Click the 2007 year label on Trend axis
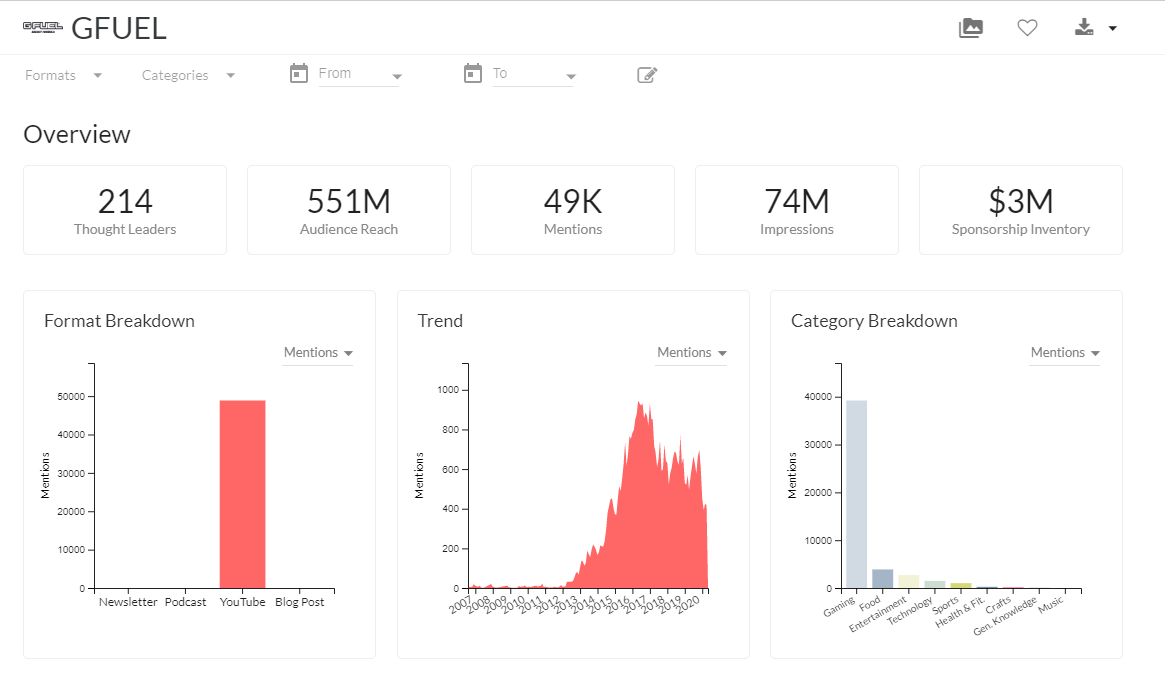 [461, 604]
